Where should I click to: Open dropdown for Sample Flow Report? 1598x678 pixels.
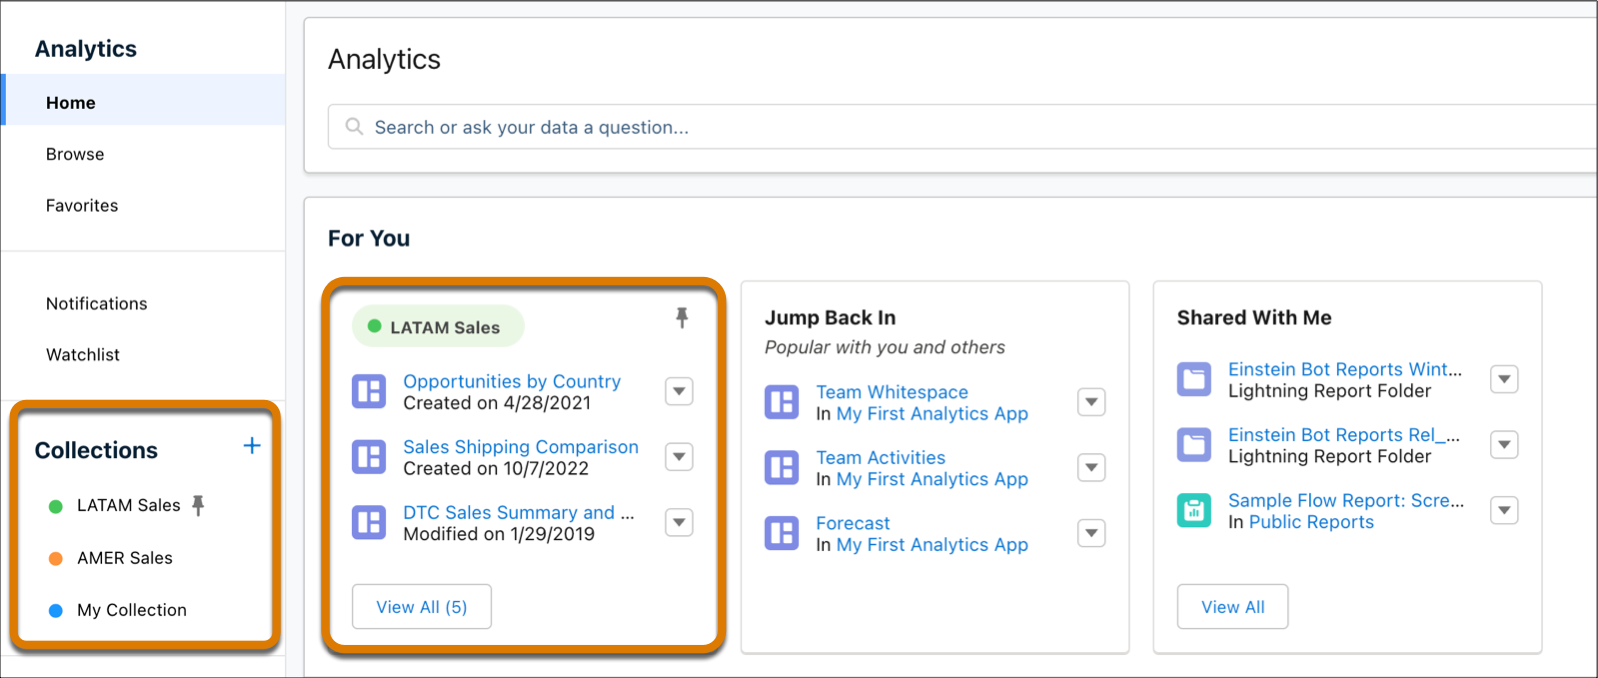[x=1504, y=510]
